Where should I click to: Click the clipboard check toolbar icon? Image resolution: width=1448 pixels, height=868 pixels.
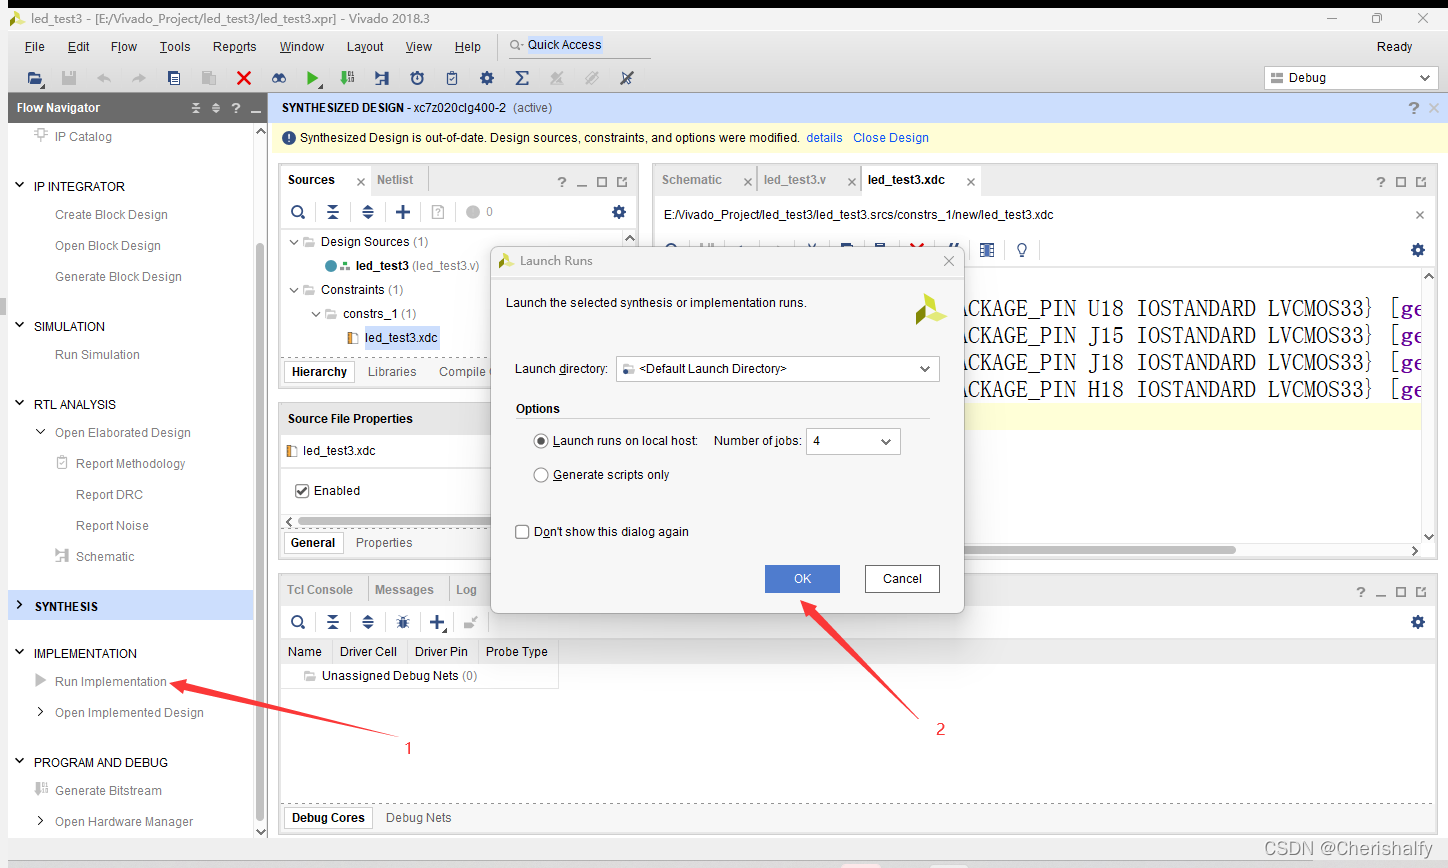452,78
